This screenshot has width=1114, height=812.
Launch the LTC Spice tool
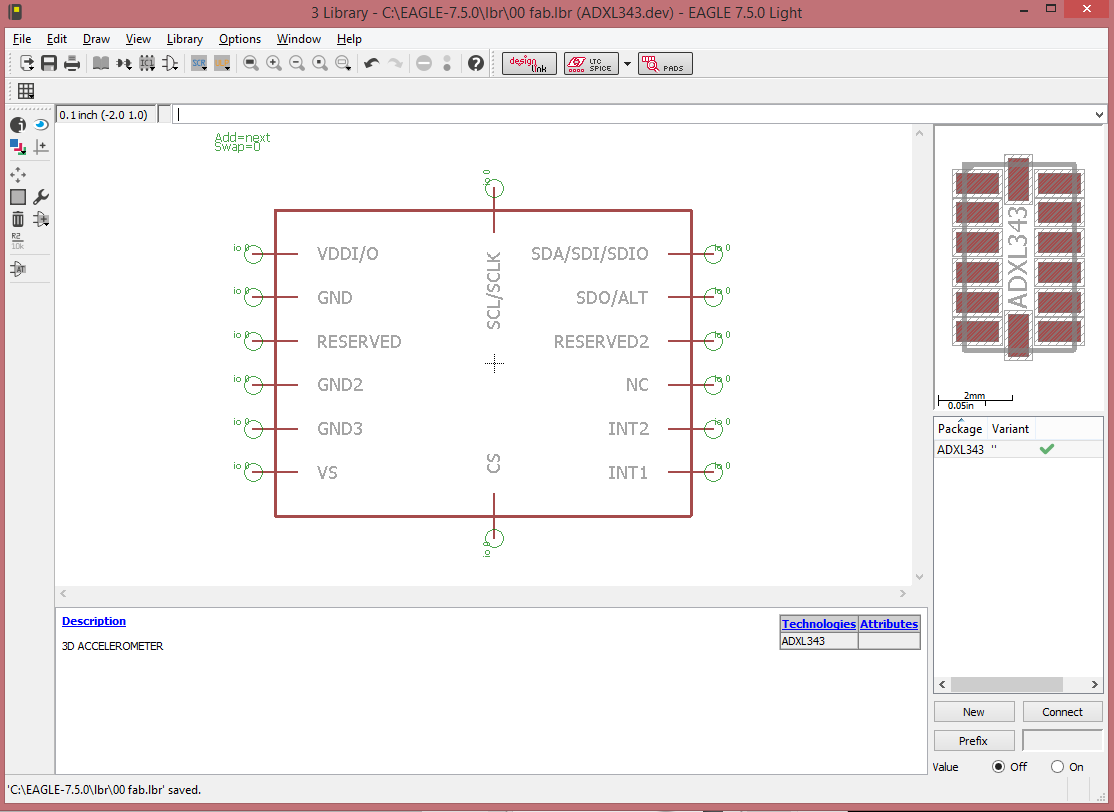pyautogui.click(x=591, y=64)
